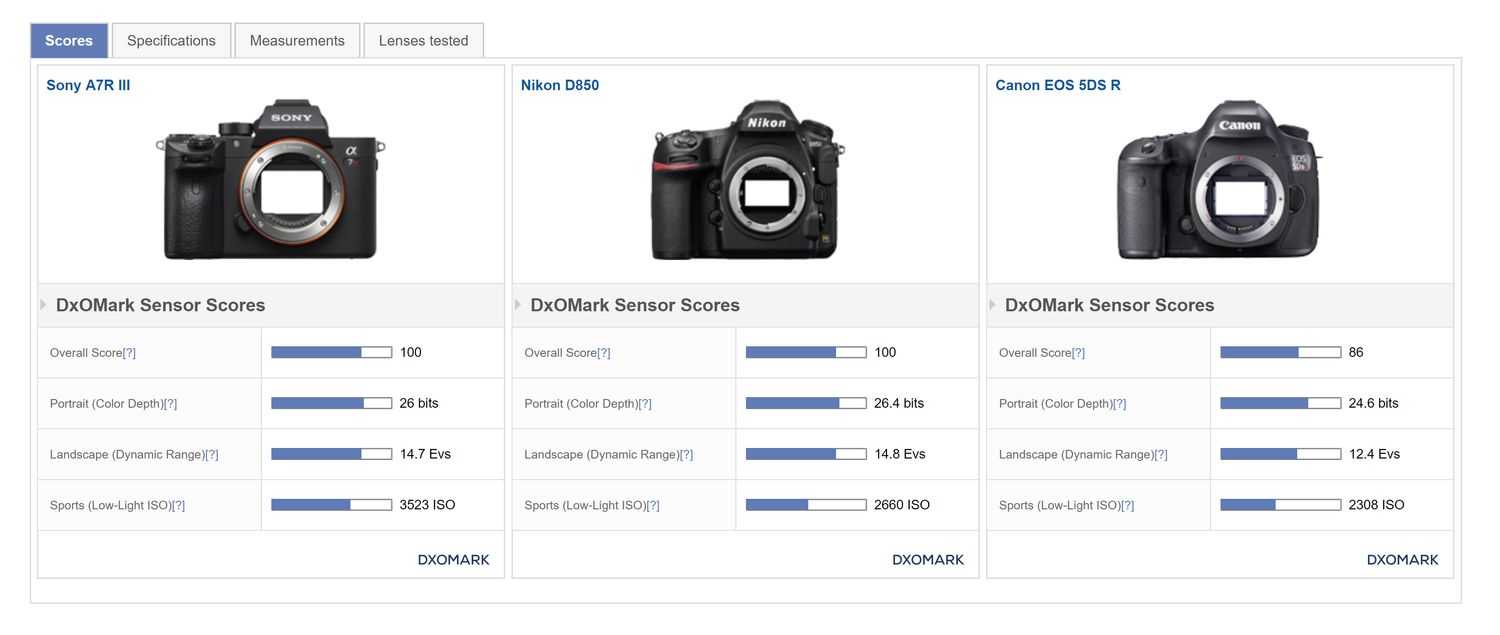
Task: Click the DXOMARK logo under Sony A7R III
Action: tap(454, 560)
